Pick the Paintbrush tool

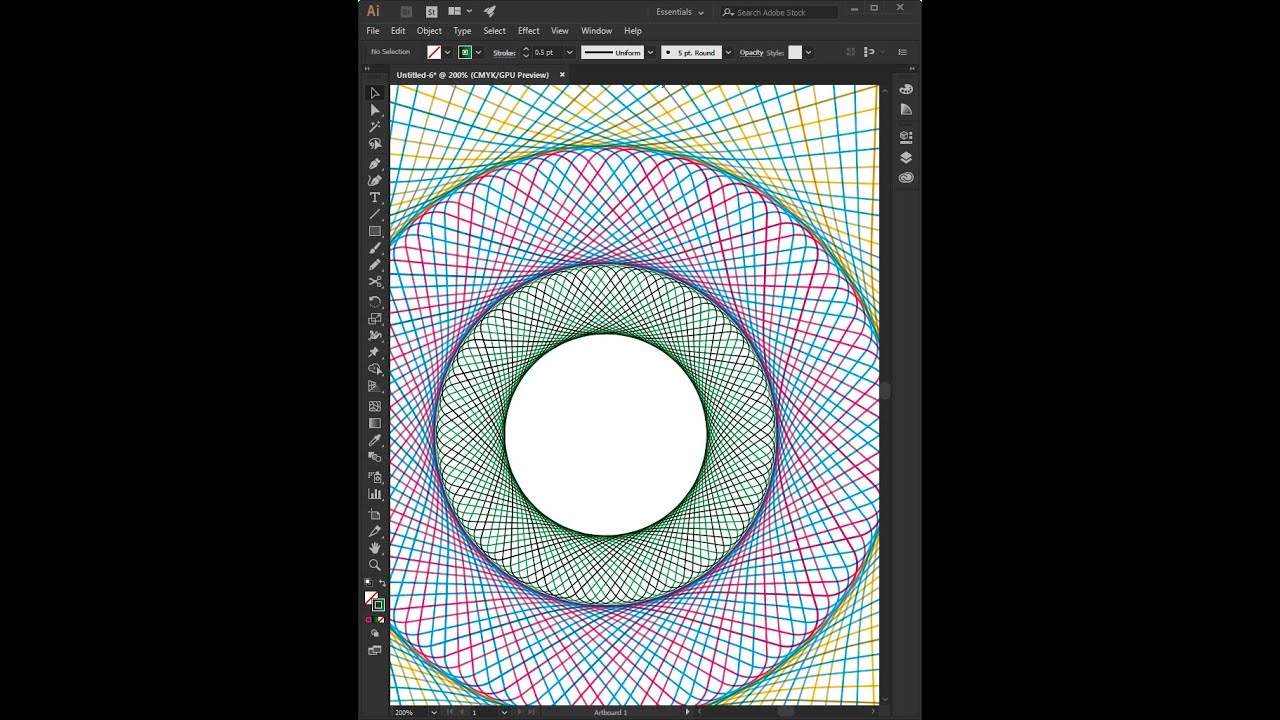[375, 248]
